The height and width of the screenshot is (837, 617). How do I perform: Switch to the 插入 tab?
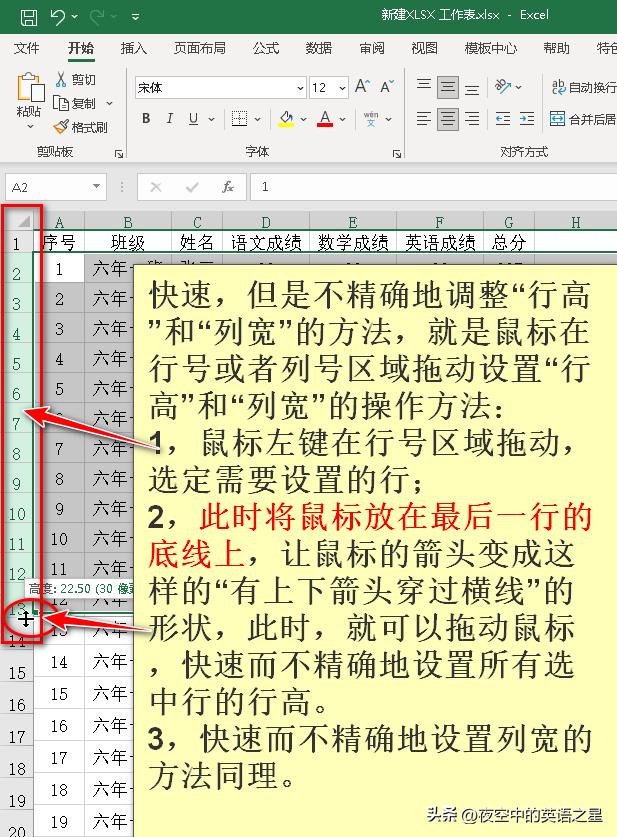tap(133, 49)
